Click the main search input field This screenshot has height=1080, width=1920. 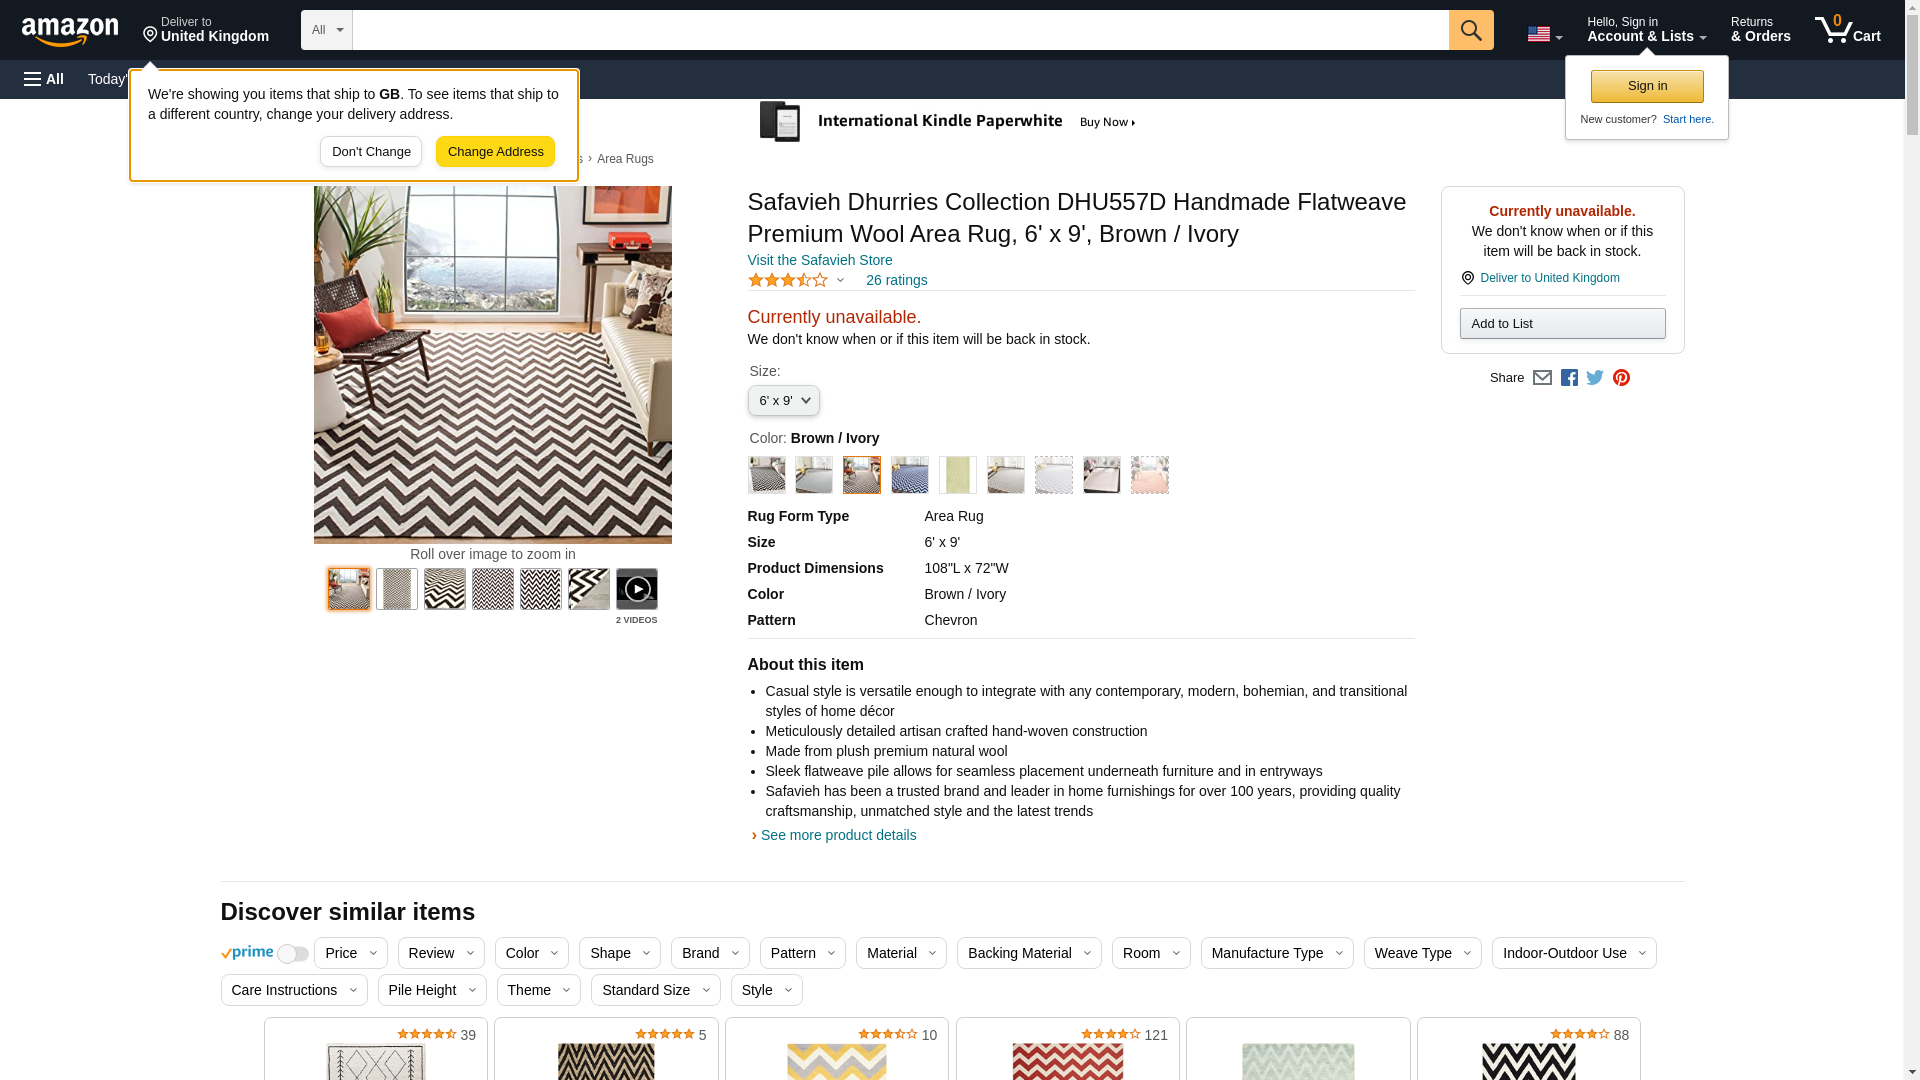point(900,30)
